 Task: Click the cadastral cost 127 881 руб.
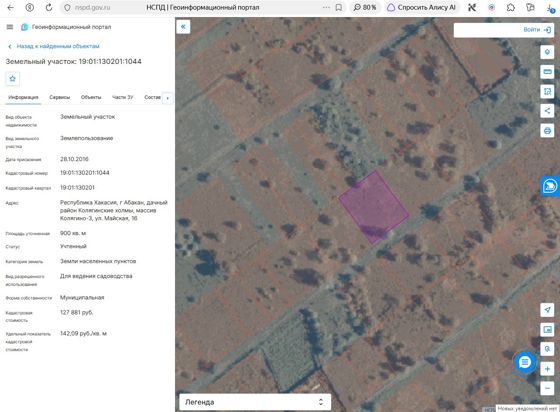coord(76,312)
